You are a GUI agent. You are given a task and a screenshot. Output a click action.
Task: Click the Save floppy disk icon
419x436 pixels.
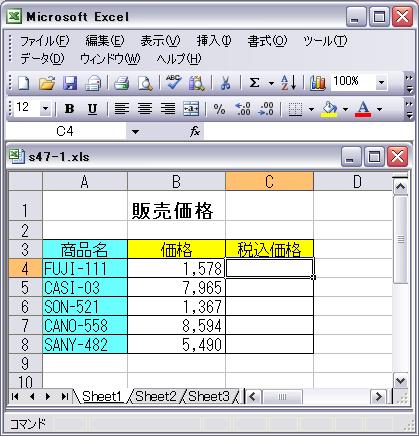70,83
